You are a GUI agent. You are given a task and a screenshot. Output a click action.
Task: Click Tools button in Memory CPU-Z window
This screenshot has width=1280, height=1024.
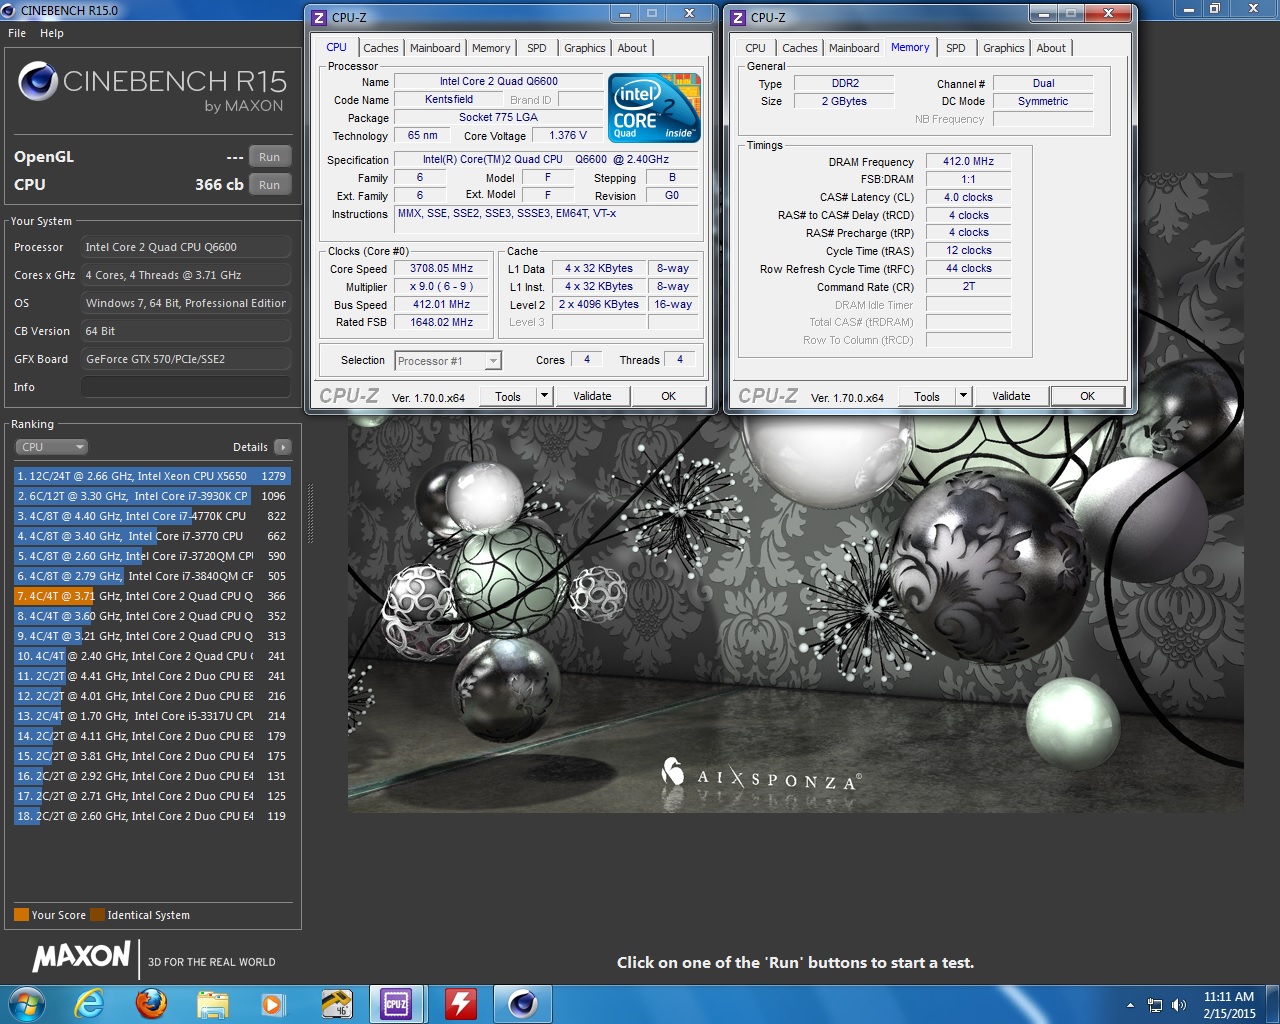click(927, 396)
